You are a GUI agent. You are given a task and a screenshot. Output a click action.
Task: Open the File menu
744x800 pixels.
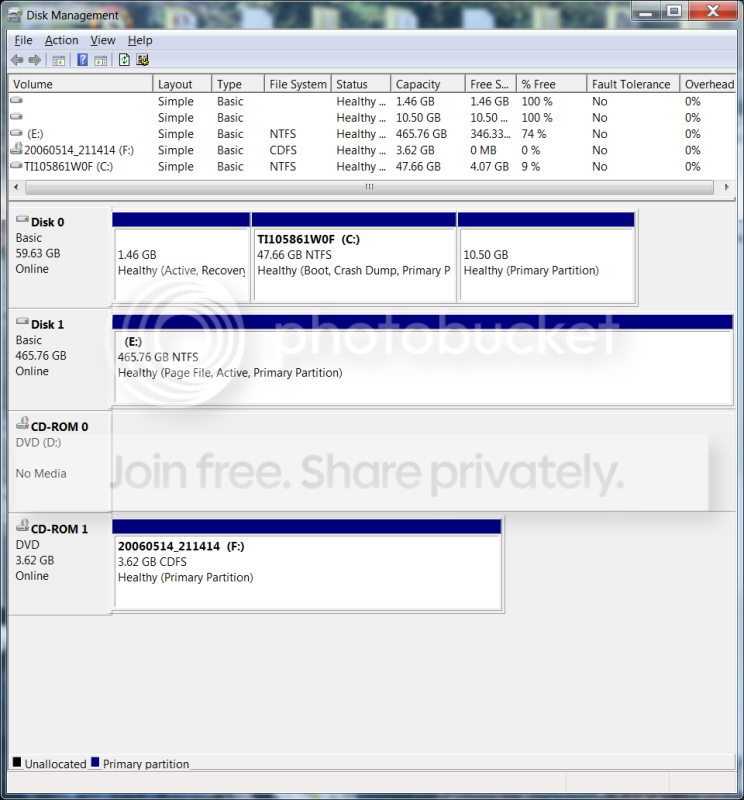coord(23,40)
